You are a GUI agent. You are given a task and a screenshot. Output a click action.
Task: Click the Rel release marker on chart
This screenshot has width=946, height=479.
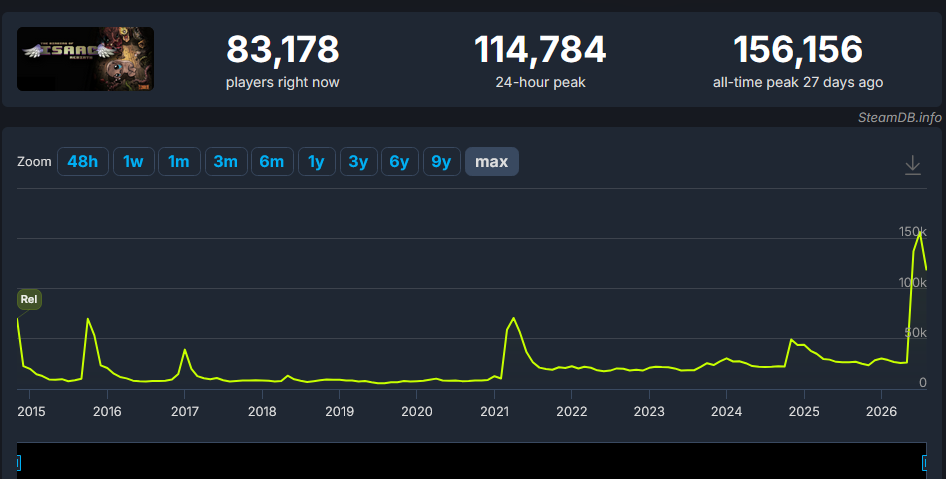click(x=29, y=299)
